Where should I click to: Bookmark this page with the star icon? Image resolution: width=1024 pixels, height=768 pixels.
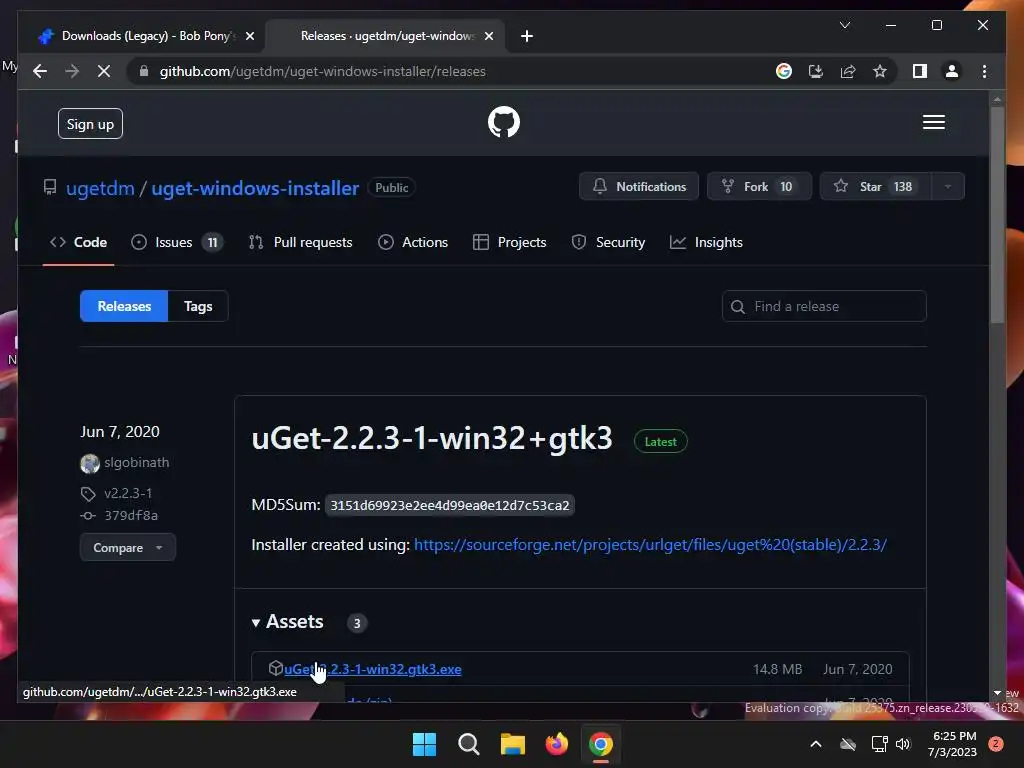(880, 71)
